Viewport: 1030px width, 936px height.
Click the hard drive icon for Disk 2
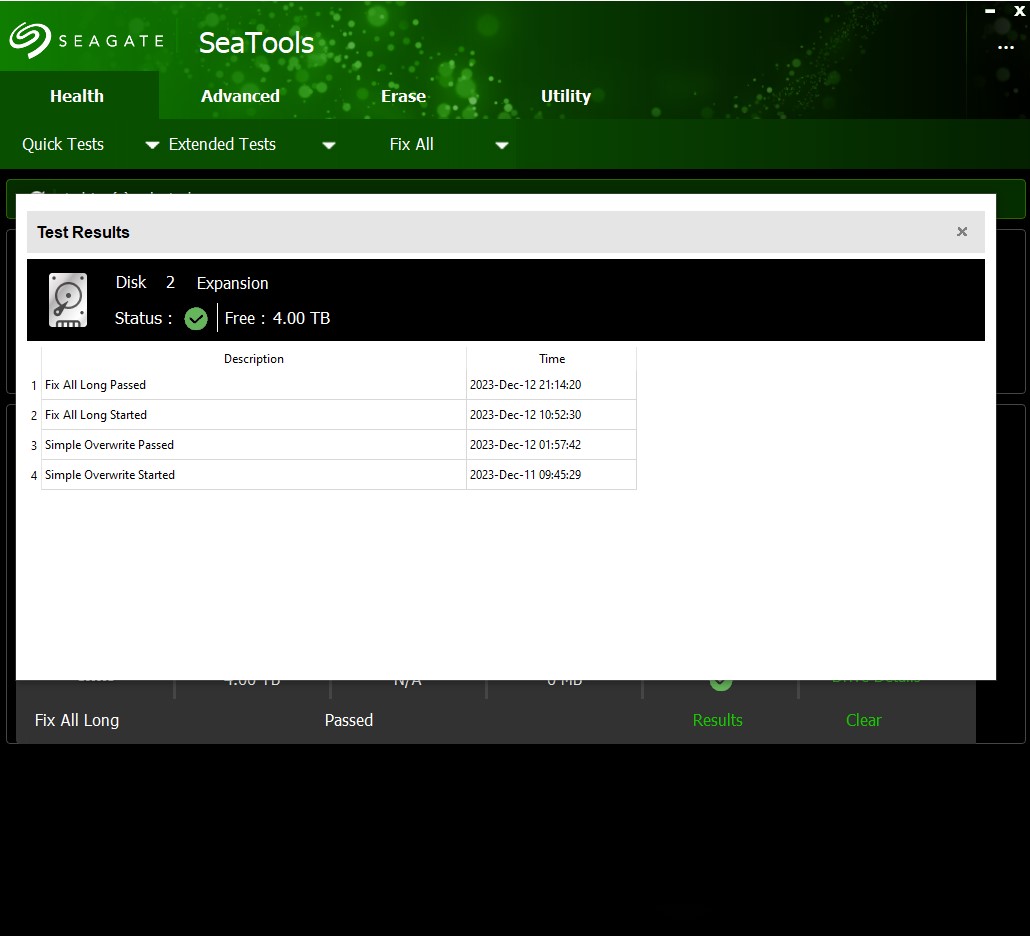pos(68,300)
